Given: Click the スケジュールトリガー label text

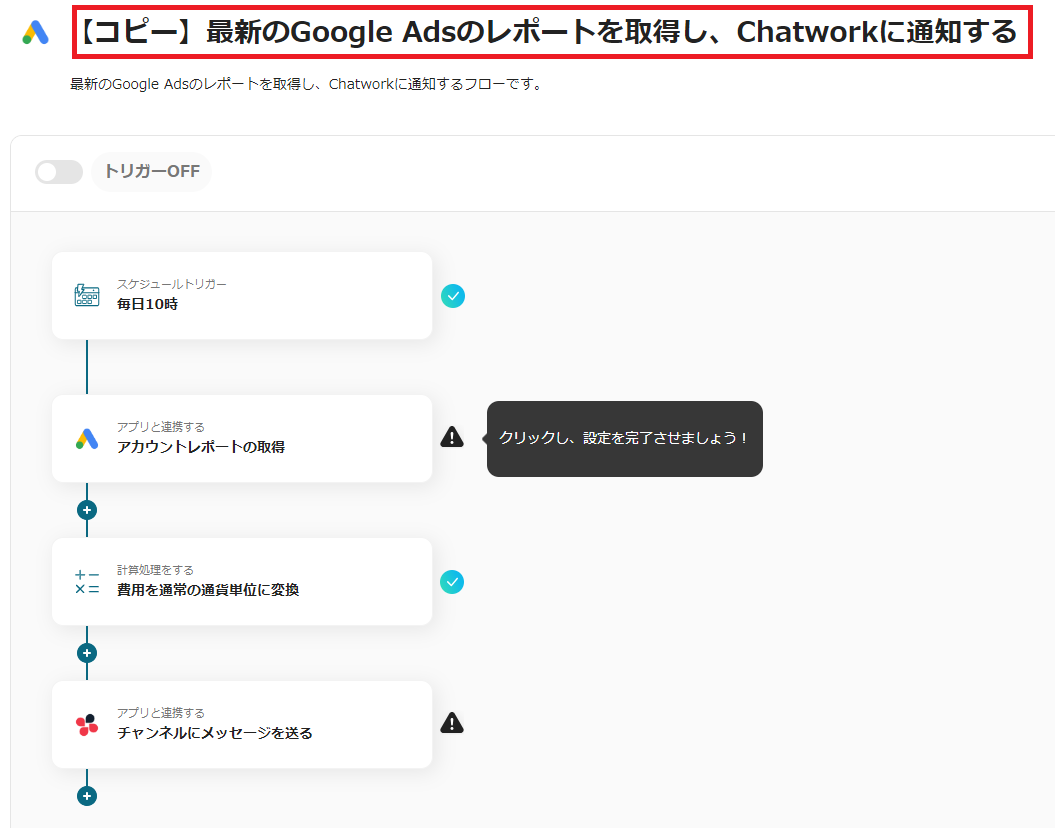Looking at the screenshot, I should 172,284.
